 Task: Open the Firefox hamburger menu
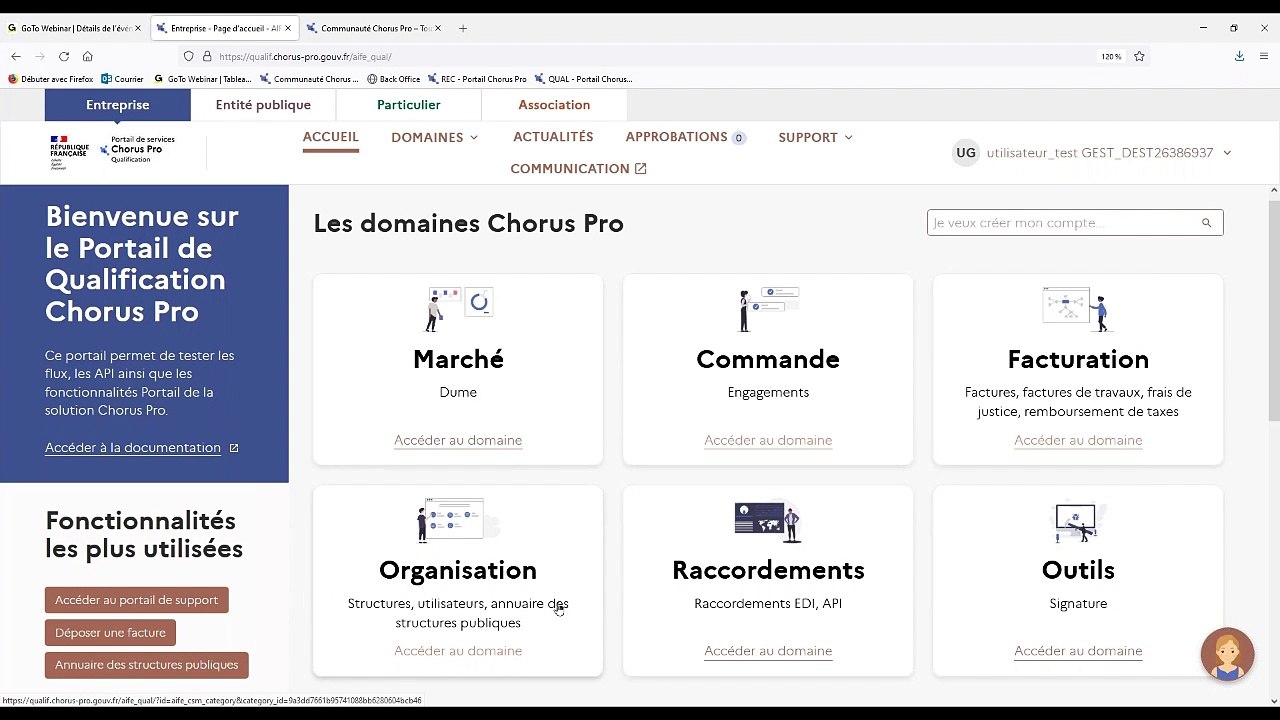(x=1265, y=57)
